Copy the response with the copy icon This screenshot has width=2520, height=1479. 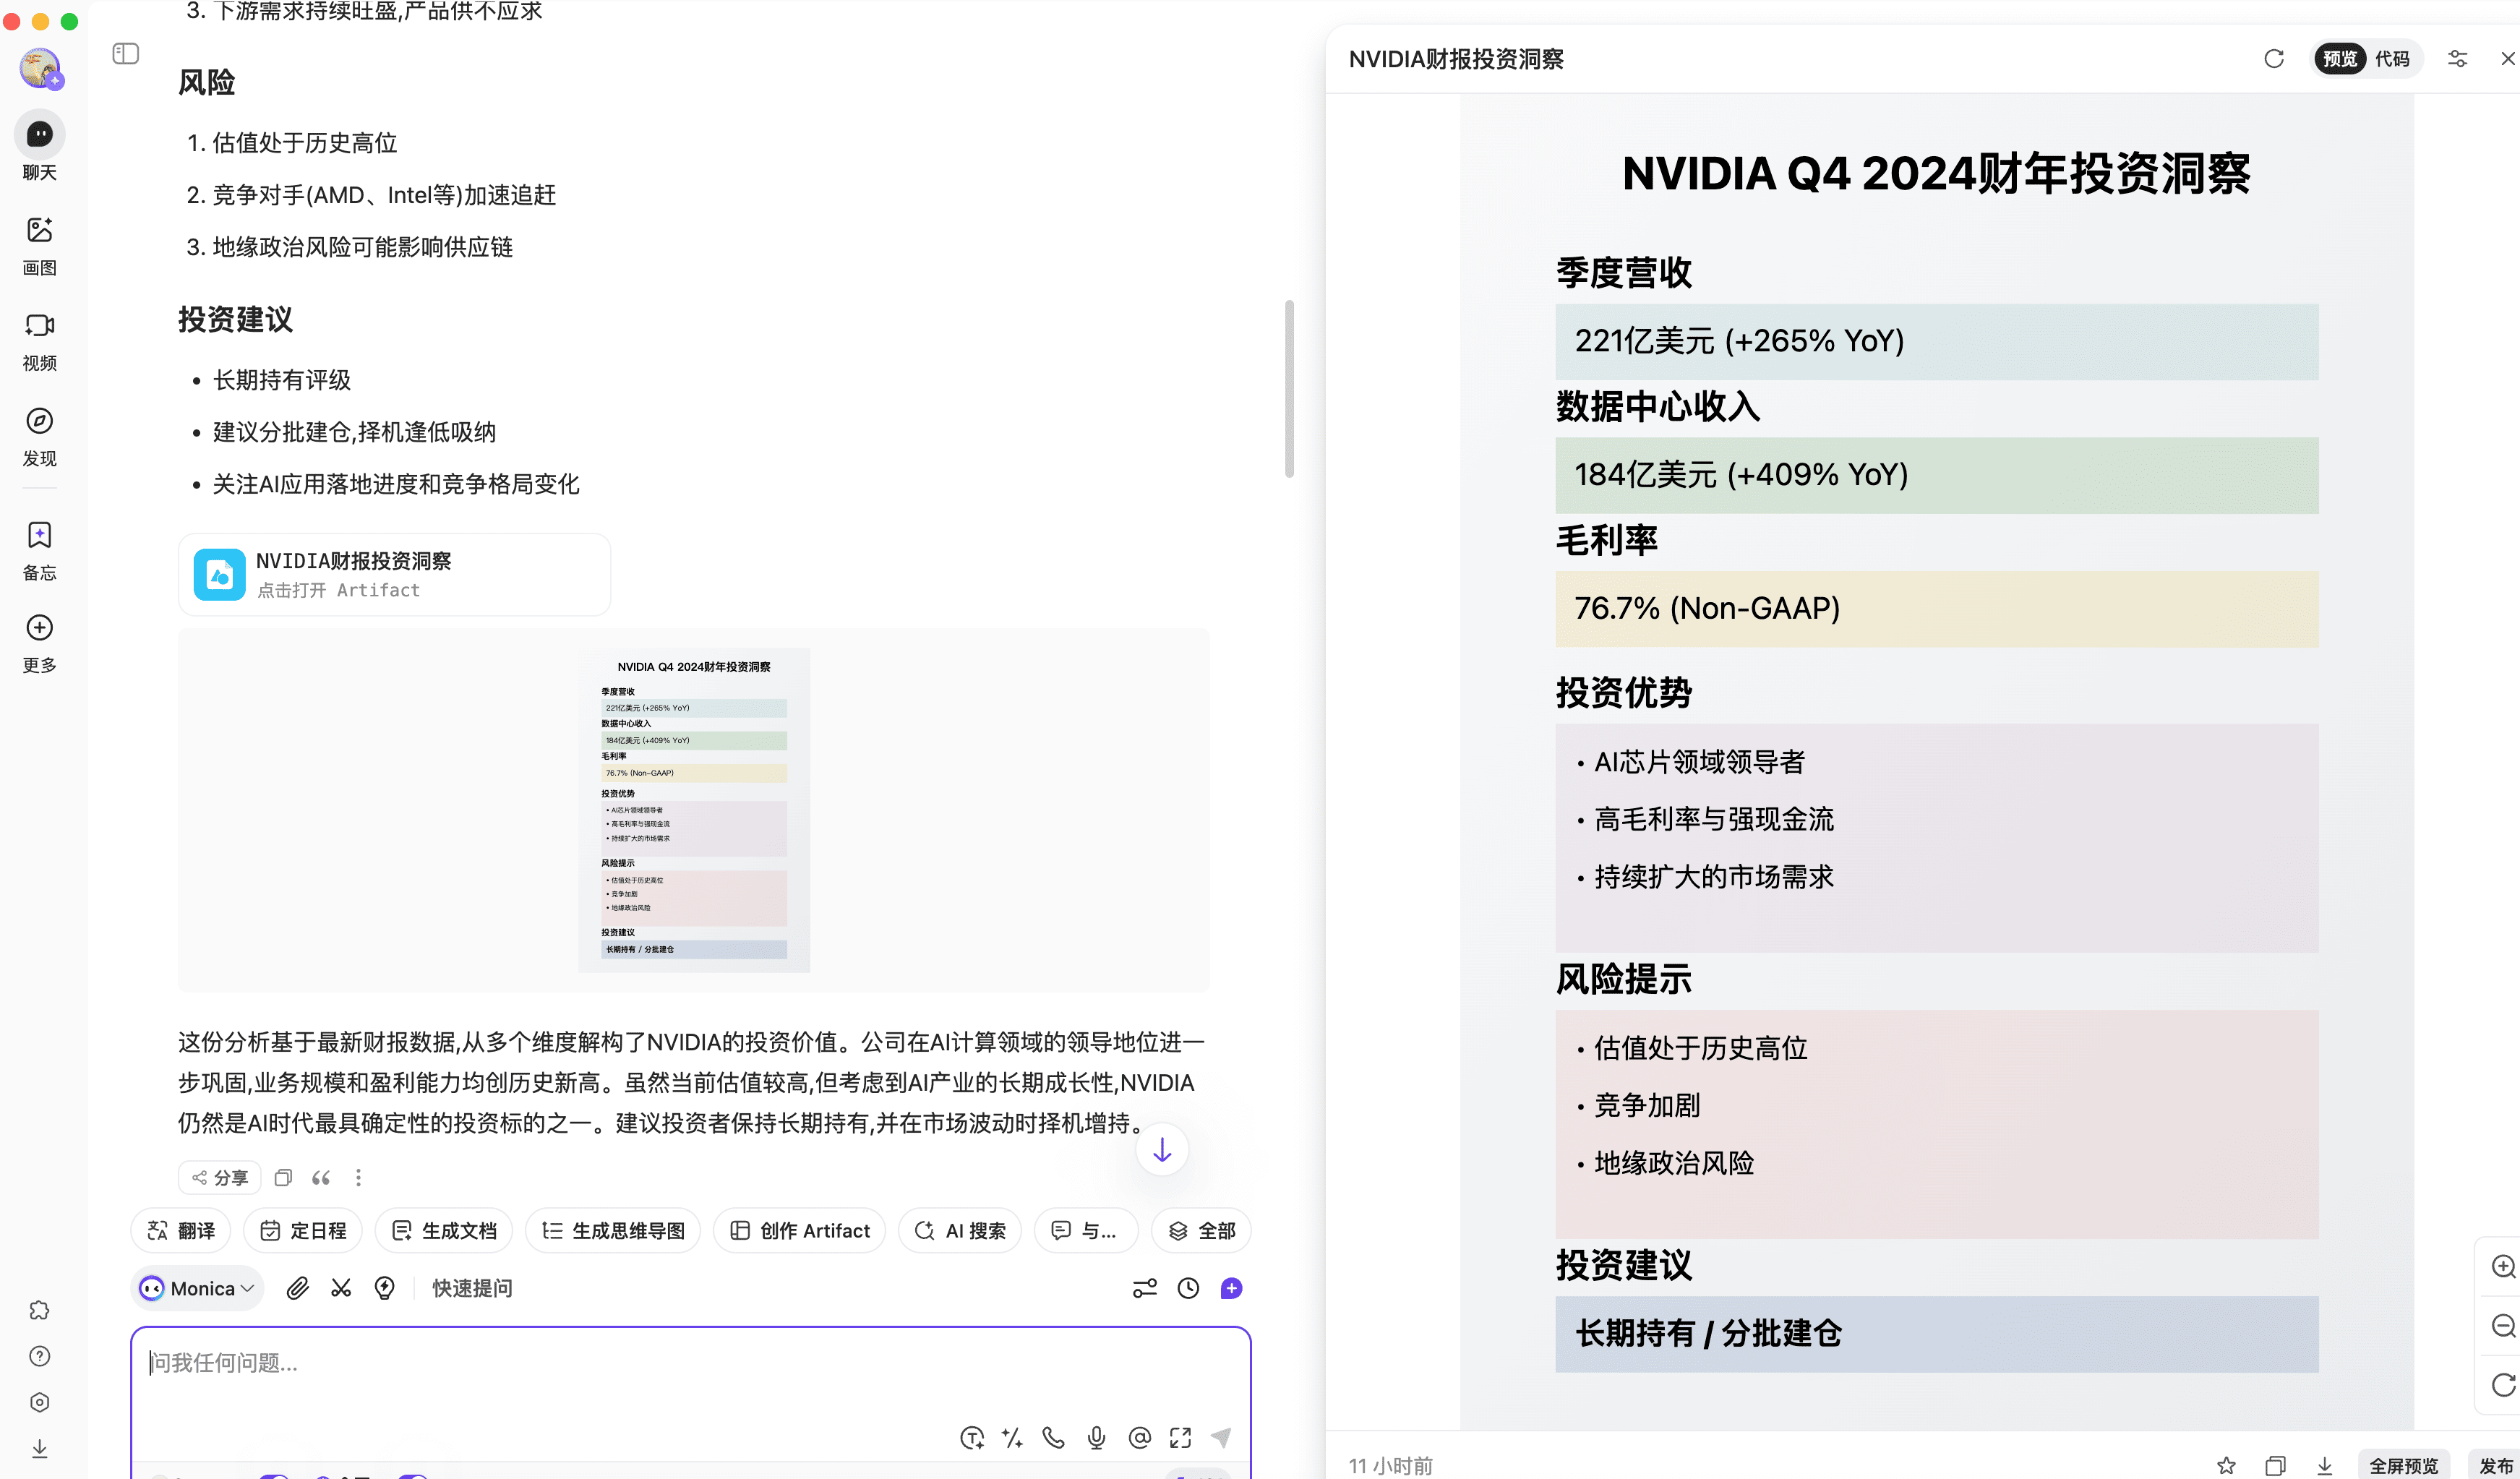(283, 1178)
